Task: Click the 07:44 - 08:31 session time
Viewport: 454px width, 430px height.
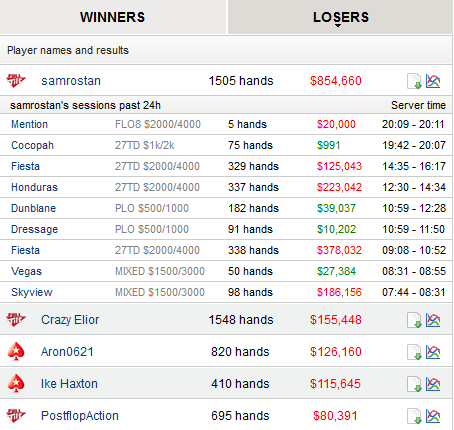Action: pyautogui.click(x=414, y=292)
